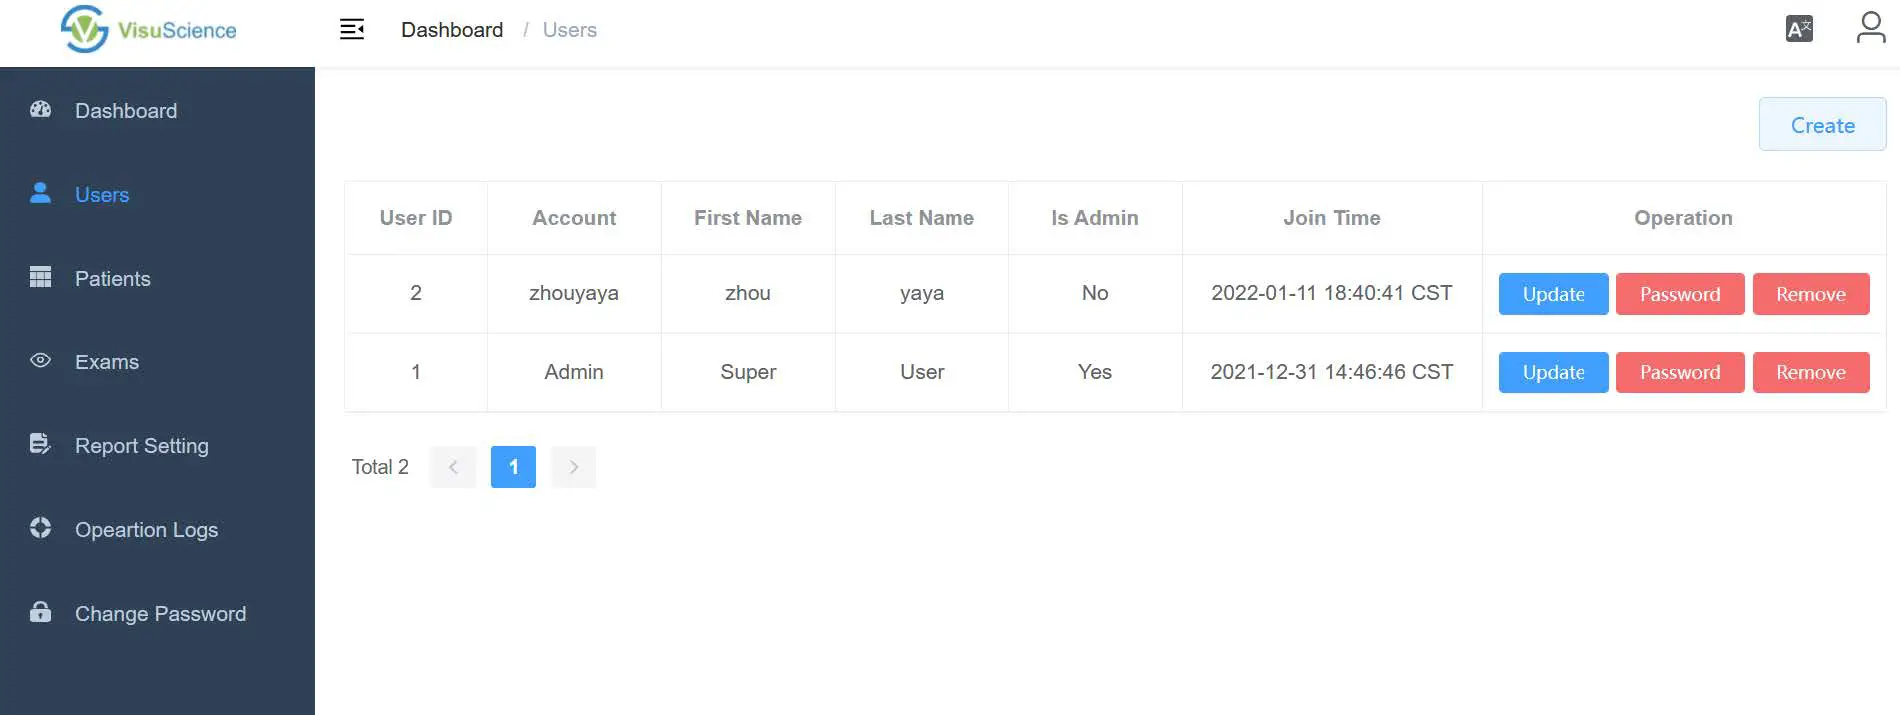
Task: Open the Users menu item
Action: coord(102,195)
